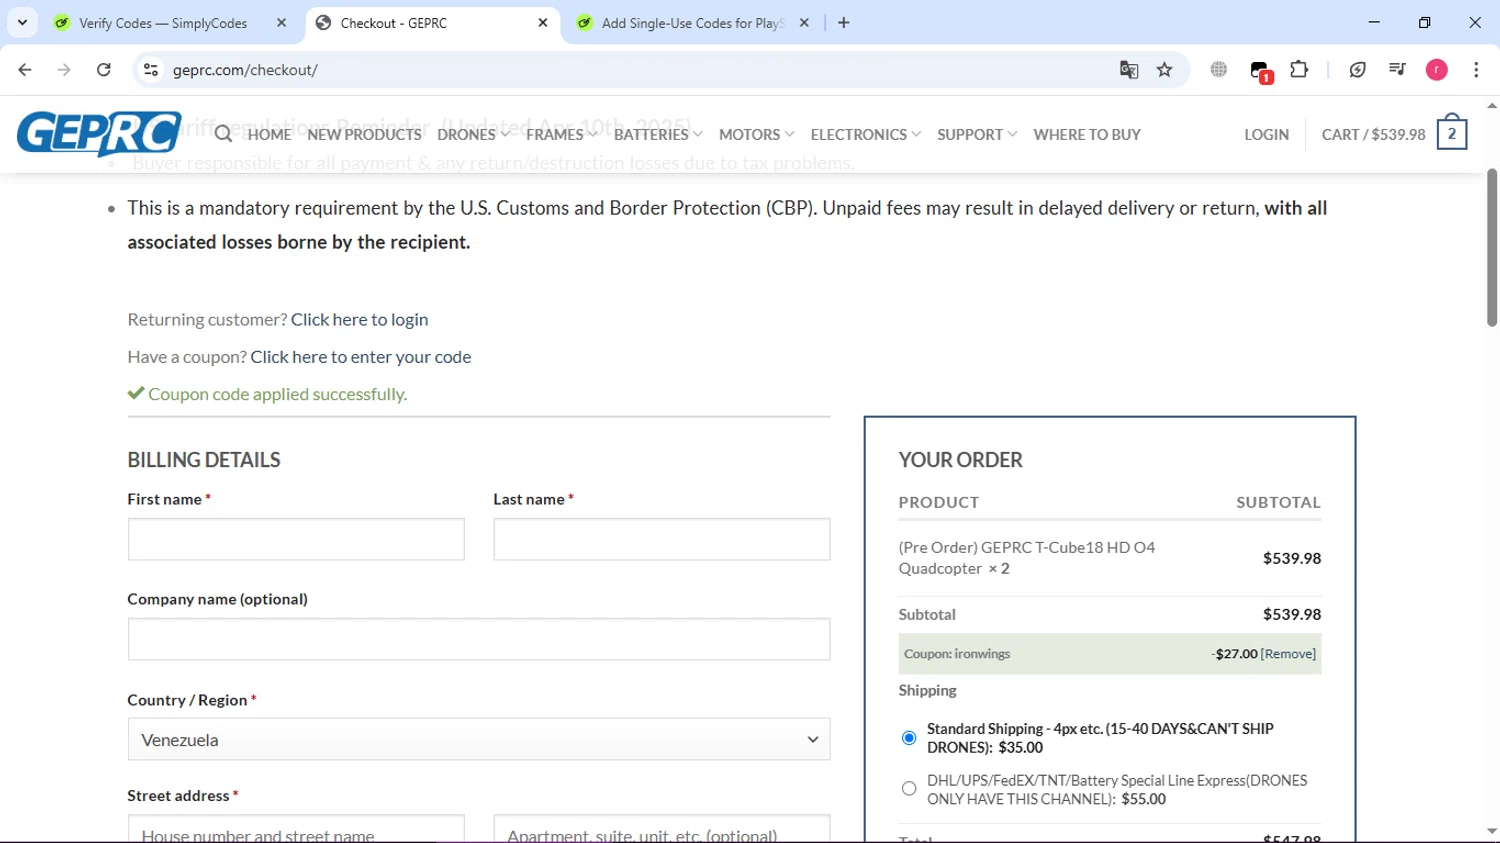Expand the FRAMES menu
Image resolution: width=1500 pixels, height=843 pixels.
[561, 134]
